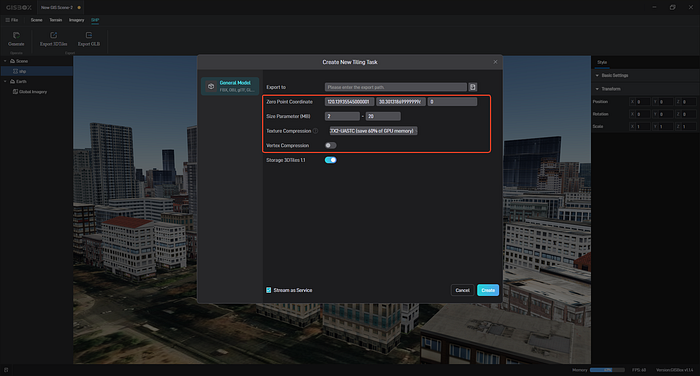
Task: Switch to the Imagery ribbon tab
Action: (76, 20)
